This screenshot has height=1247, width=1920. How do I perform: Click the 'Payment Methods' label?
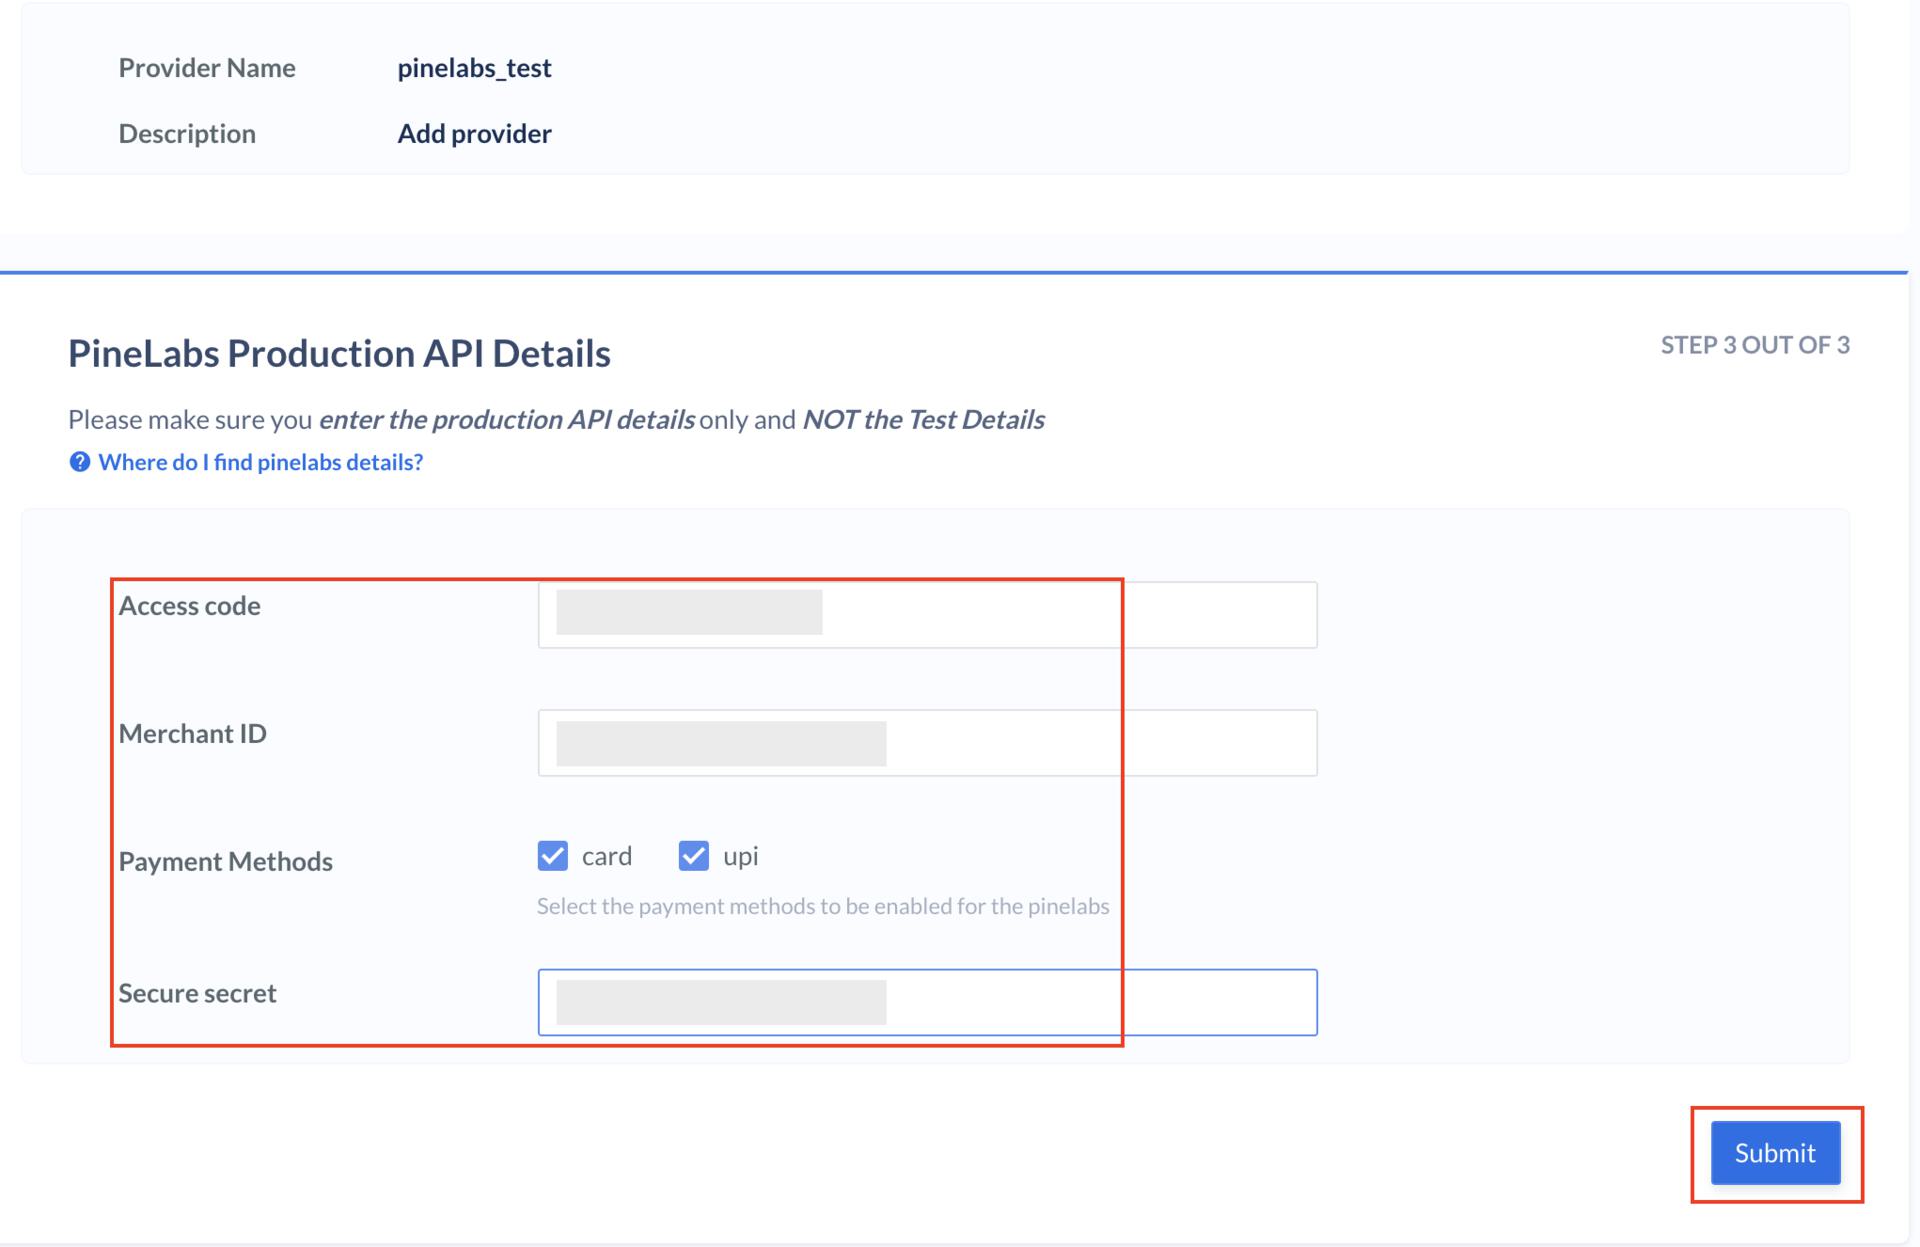225,861
